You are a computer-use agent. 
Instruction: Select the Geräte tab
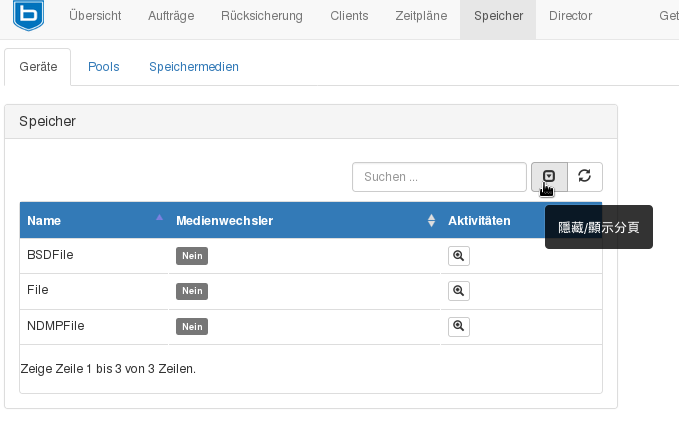[38, 67]
